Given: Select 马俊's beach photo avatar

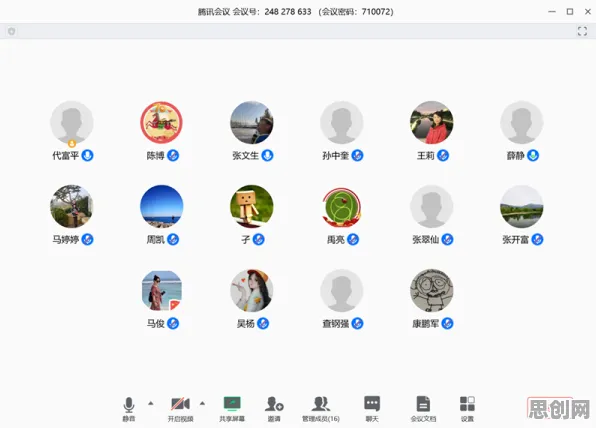Looking at the screenshot, I should pyautogui.click(x=162, y=290).
